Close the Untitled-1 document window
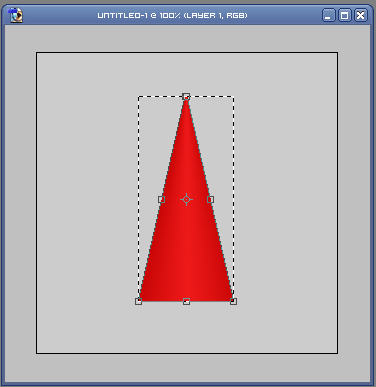Viewport: 376px width, 387px height. pyautogui.click(x=361, y=15)
